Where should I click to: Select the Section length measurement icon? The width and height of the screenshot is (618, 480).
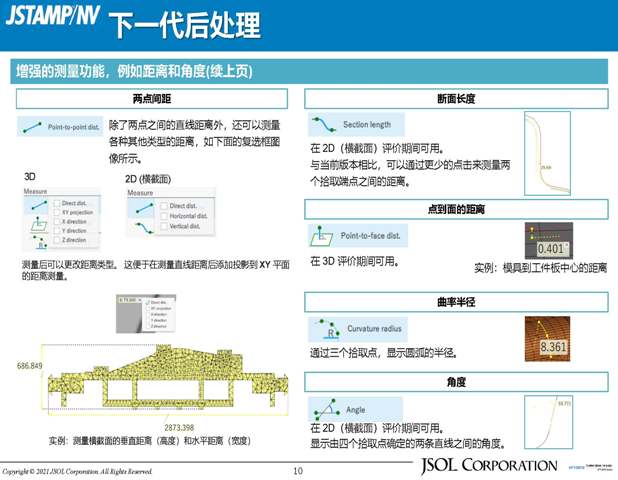click(x=323, y=125)
